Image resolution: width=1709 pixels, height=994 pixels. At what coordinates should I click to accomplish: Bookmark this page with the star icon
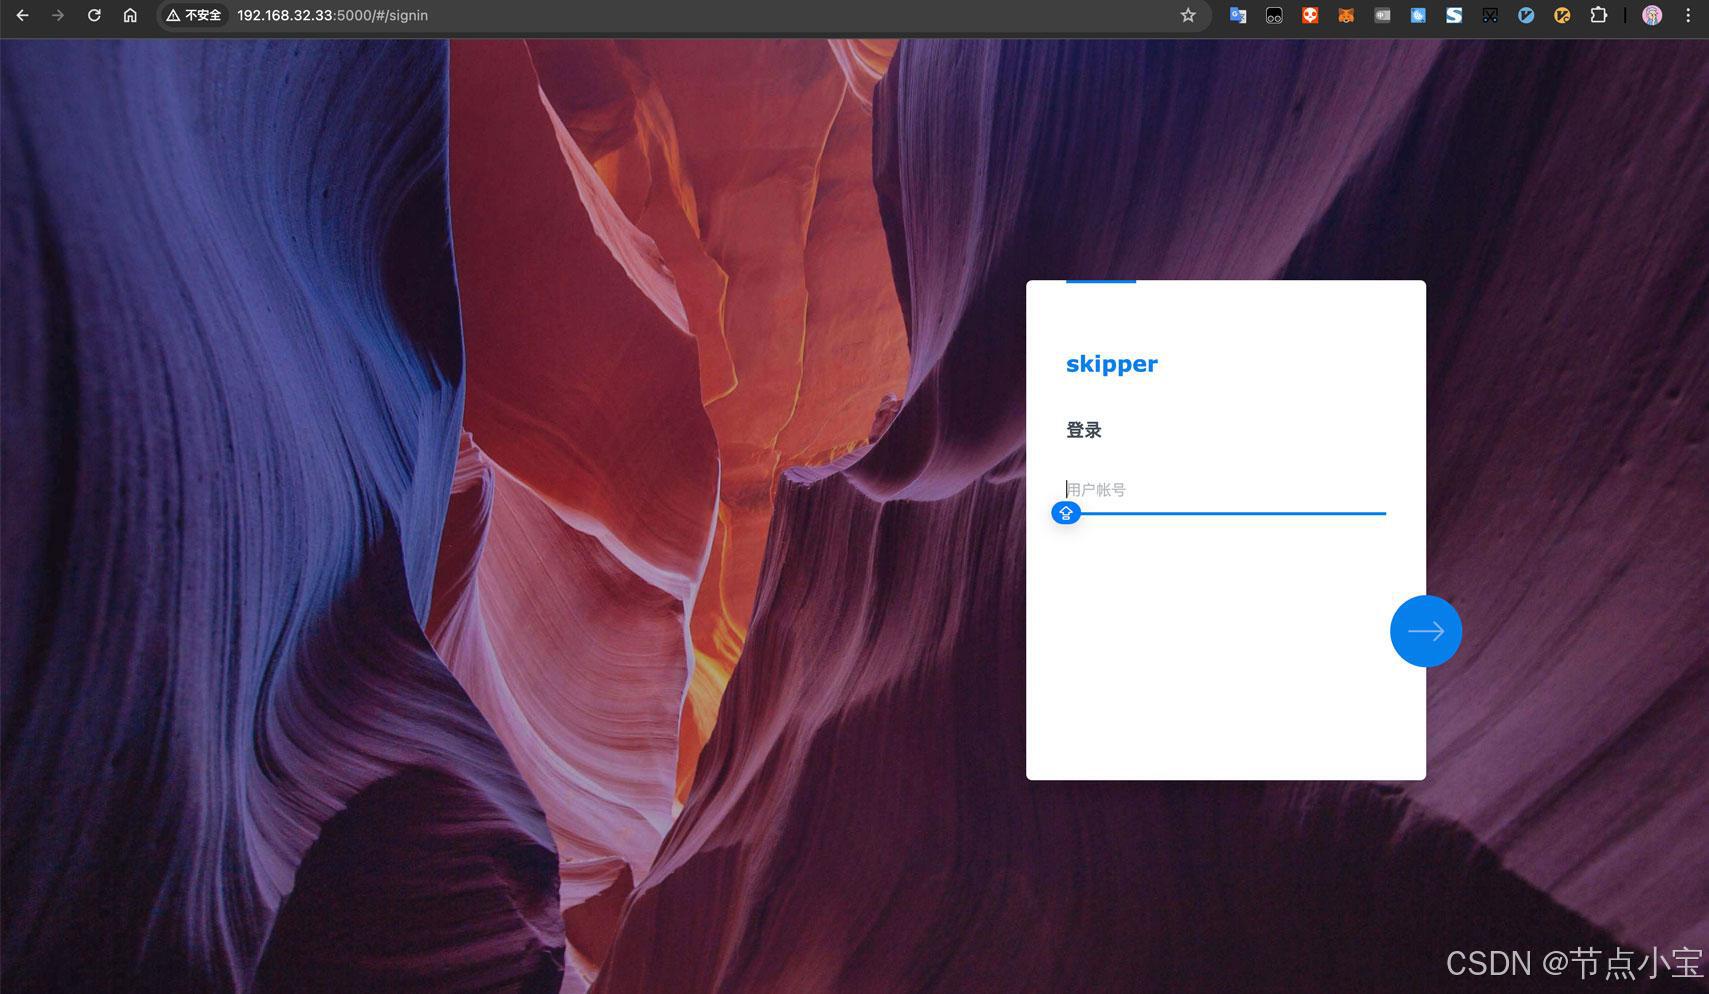pos(1188,15)
